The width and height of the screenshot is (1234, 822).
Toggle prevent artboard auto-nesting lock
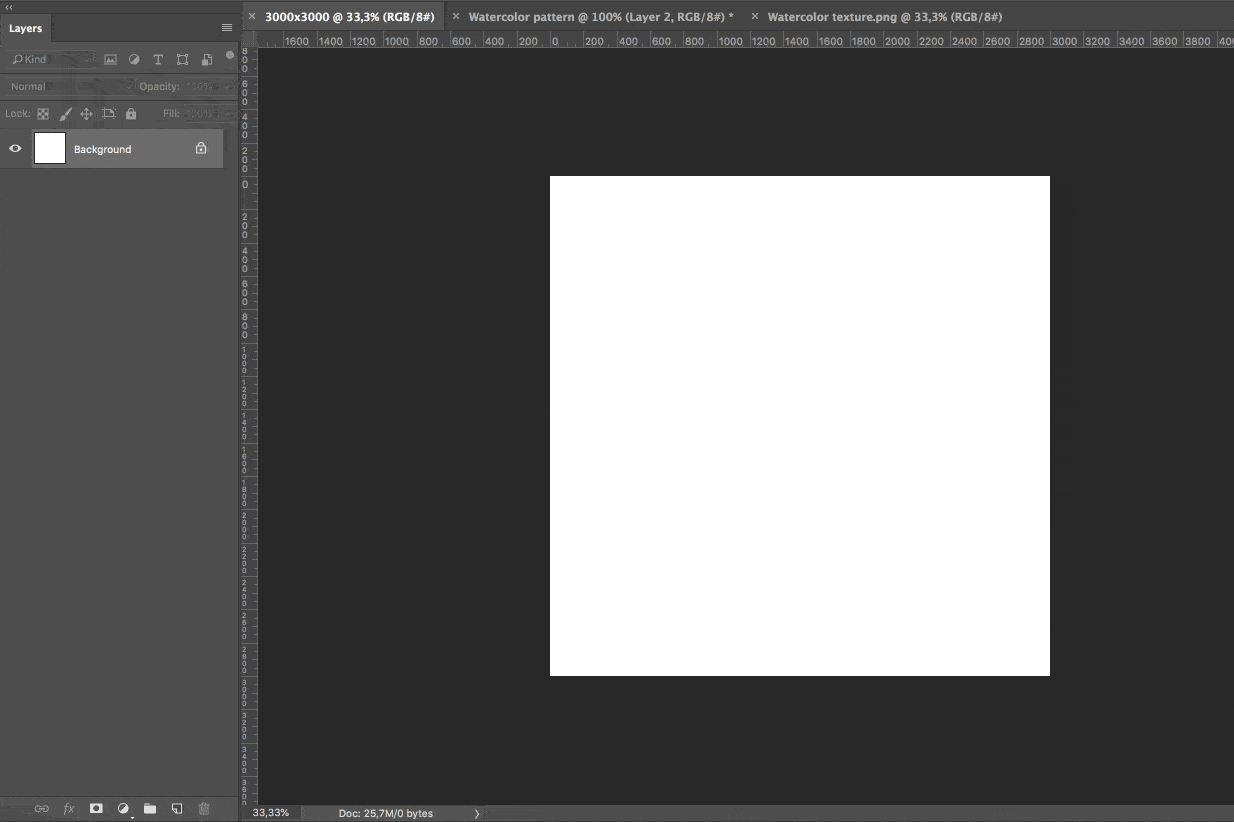point(109,114)
